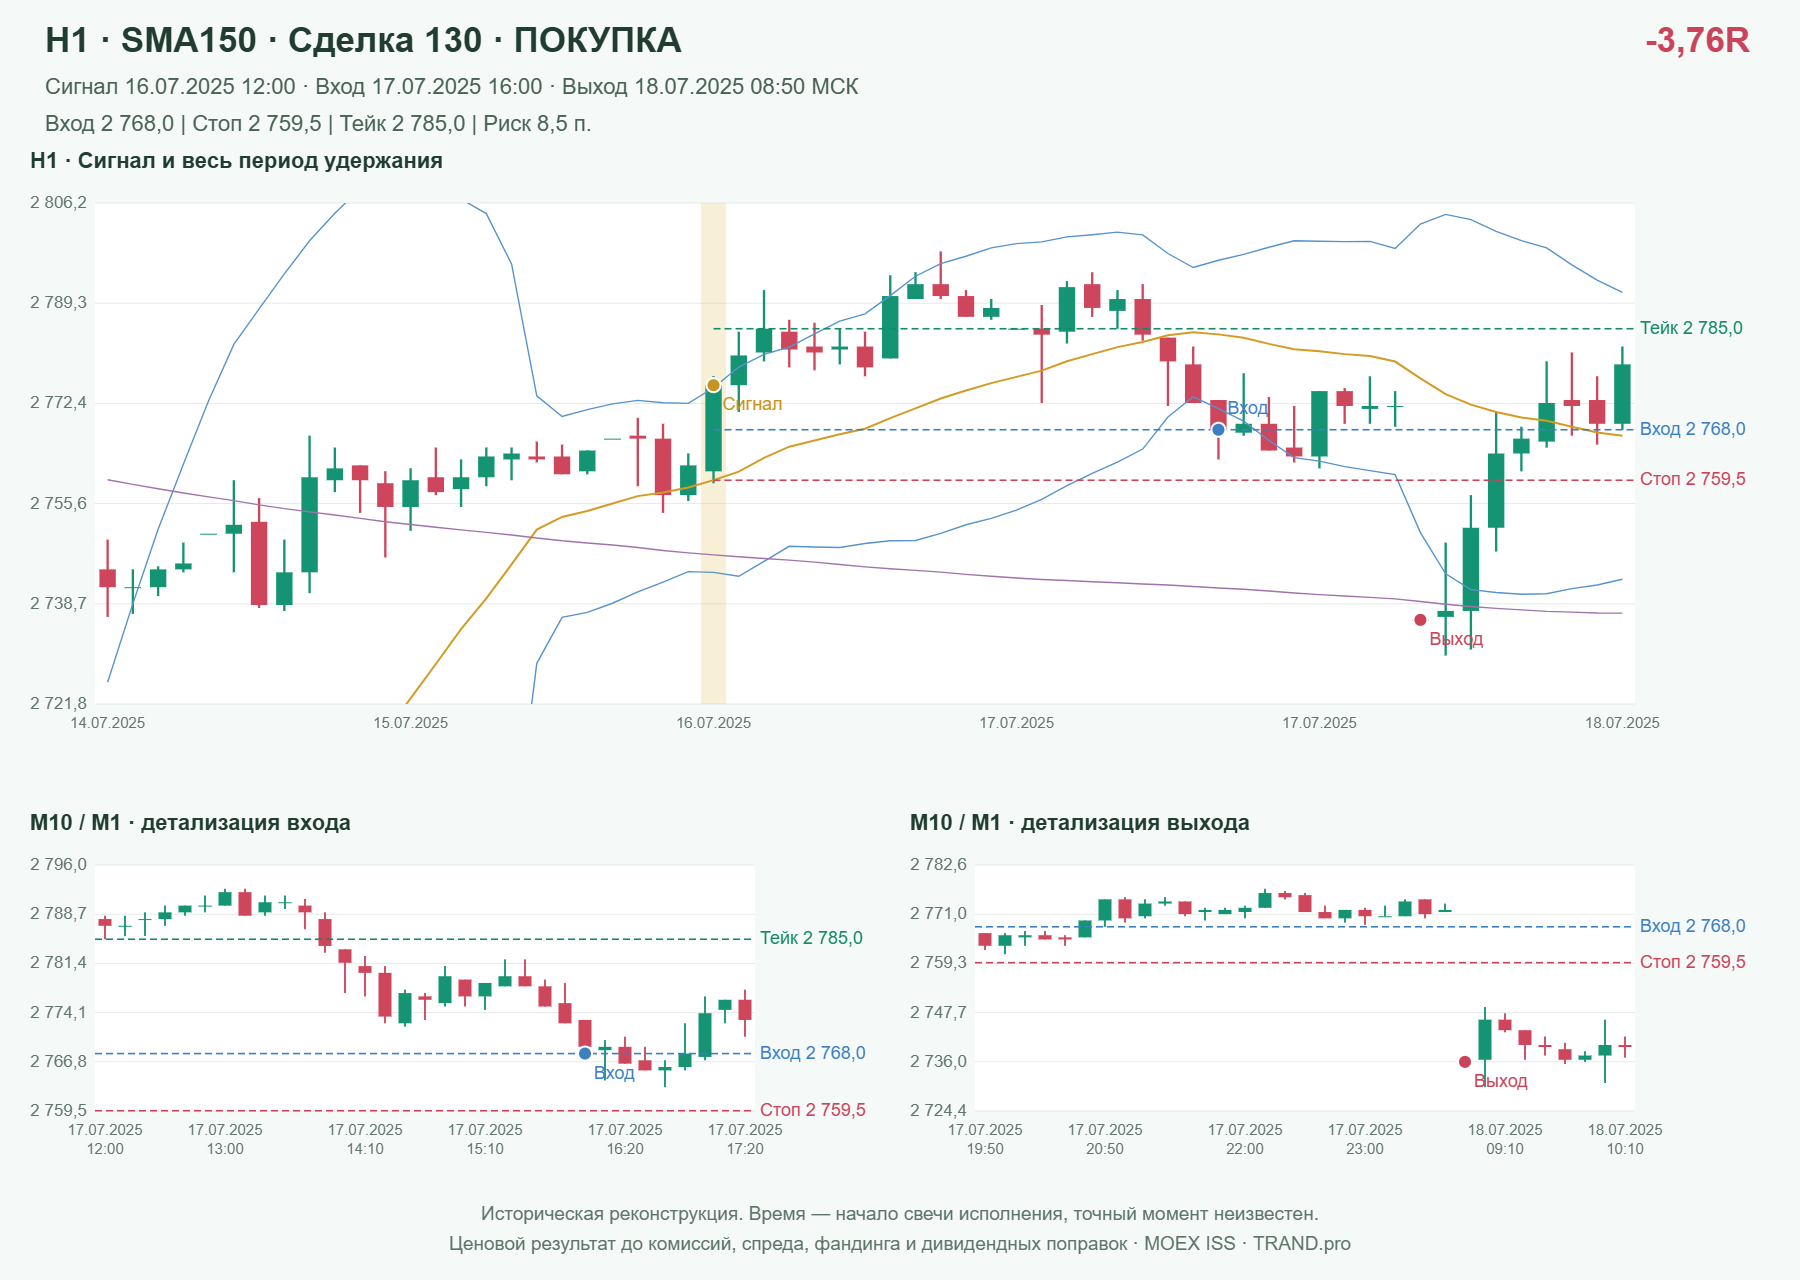Click 'Стоп 2 759,5' label in entry detail chart
1800x1280 pixels.
click(x=812, y=1110)
